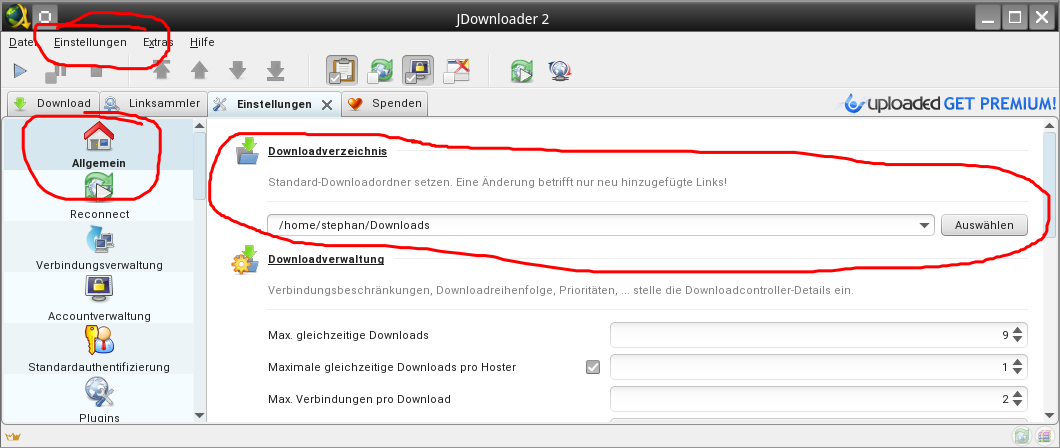Image resolution: width=1060 pixels, height=448 pixels.
Task: Click the uploaded GET PREMIUM banner
Action: (x=946, y=103)
